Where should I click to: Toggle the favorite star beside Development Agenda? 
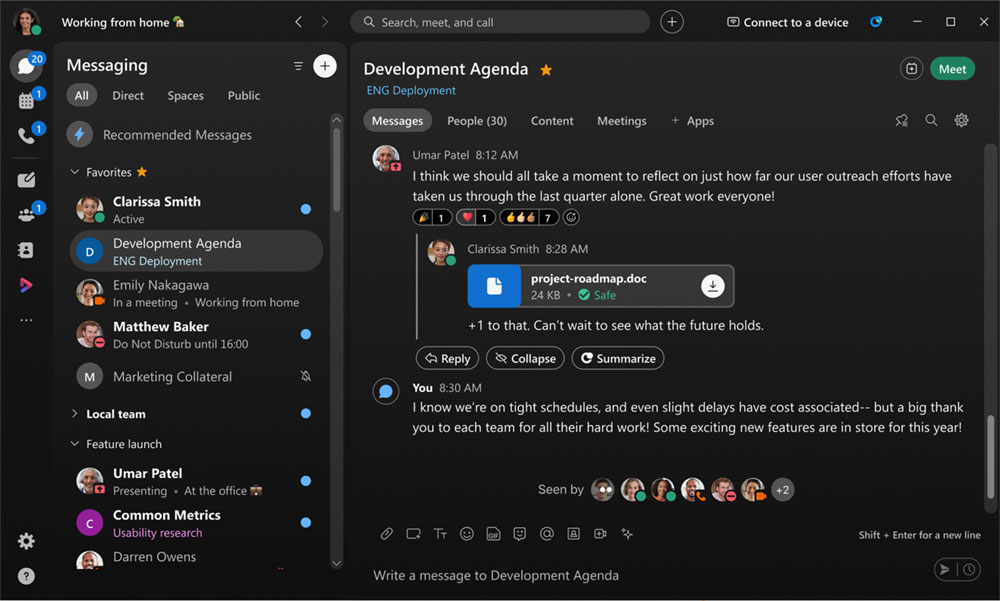click(546, 70)
